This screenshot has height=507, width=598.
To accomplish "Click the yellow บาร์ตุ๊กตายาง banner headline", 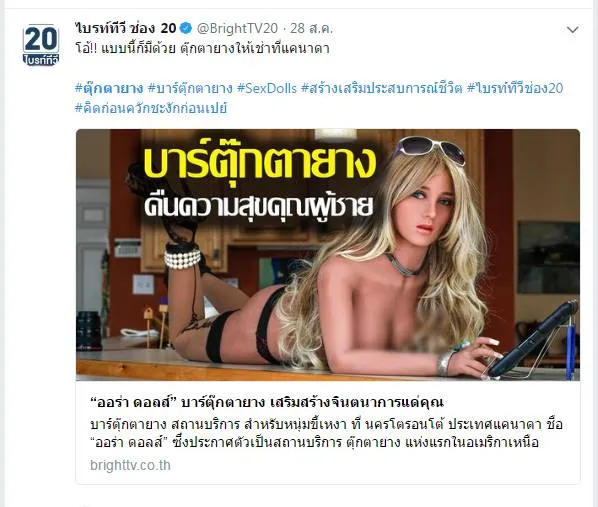I will tap(260, 163).
